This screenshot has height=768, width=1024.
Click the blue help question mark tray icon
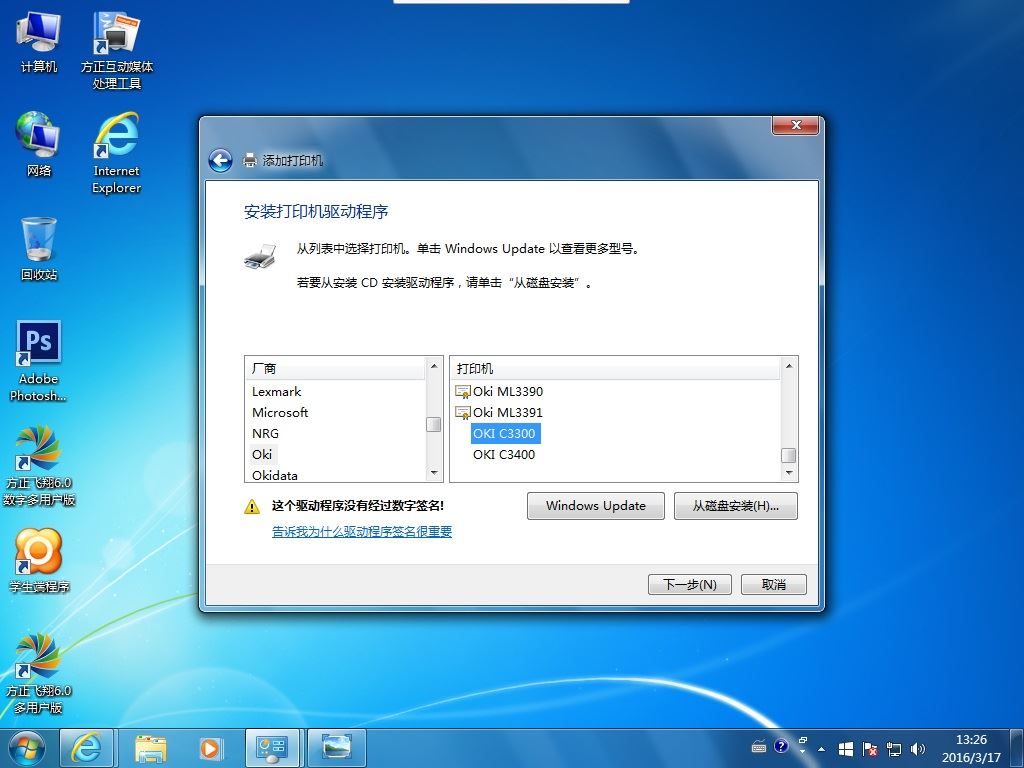781,746
